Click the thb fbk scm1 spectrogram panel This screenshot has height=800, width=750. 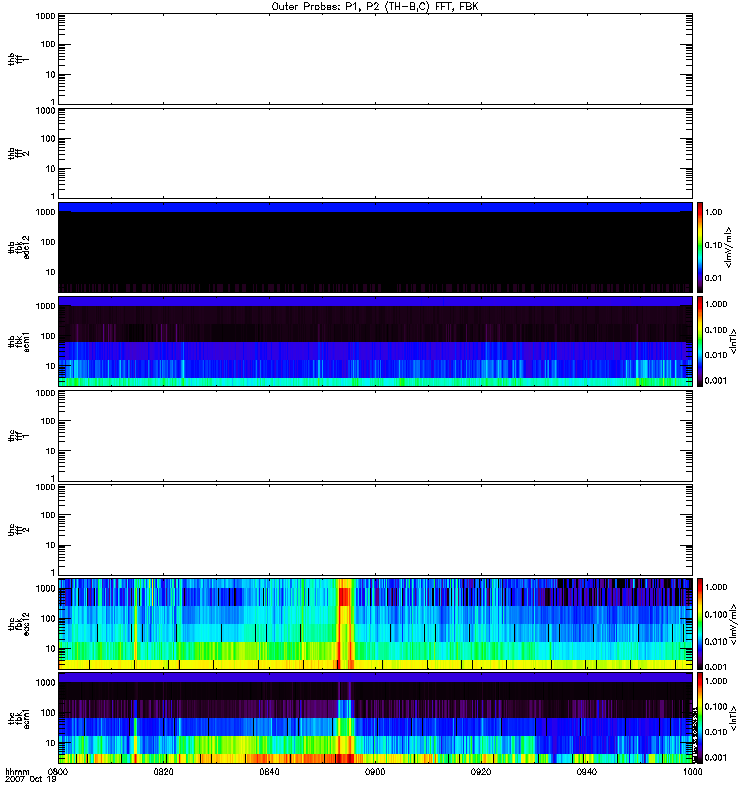[x=375, y=341]
